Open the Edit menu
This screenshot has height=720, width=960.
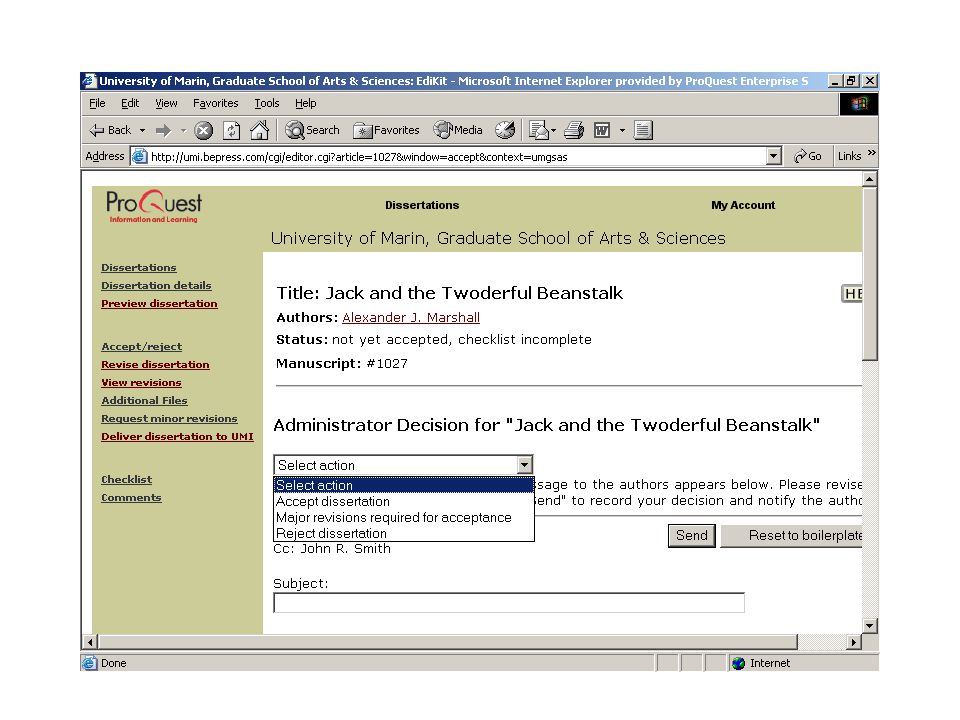click(130, 103)
